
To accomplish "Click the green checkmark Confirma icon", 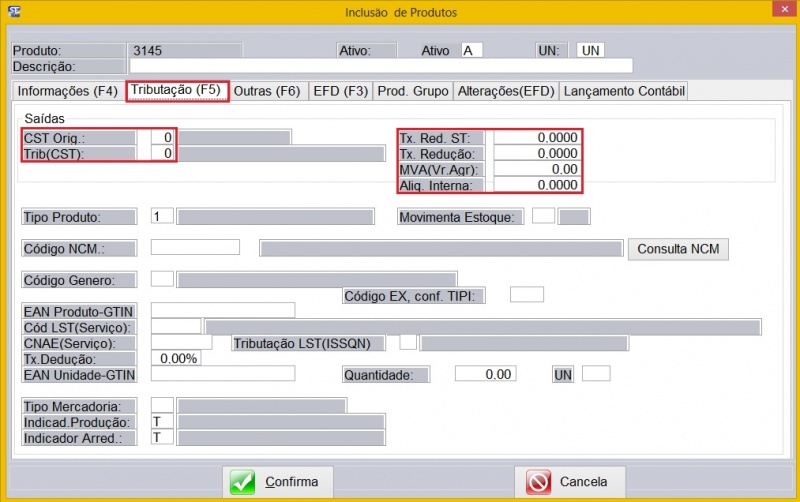I will [242, 482].
